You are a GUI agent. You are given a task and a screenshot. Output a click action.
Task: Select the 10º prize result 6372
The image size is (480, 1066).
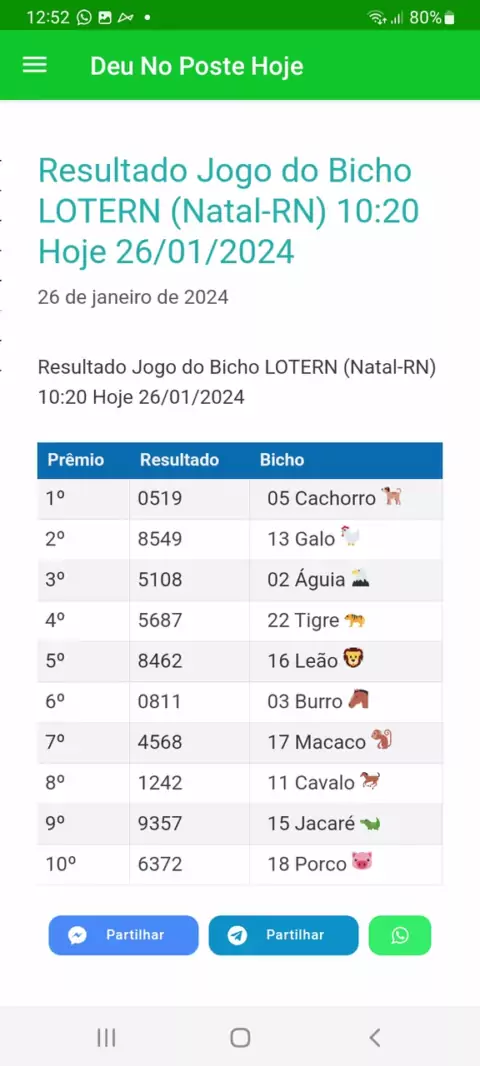pyautogui.click(x=160, y=865)
